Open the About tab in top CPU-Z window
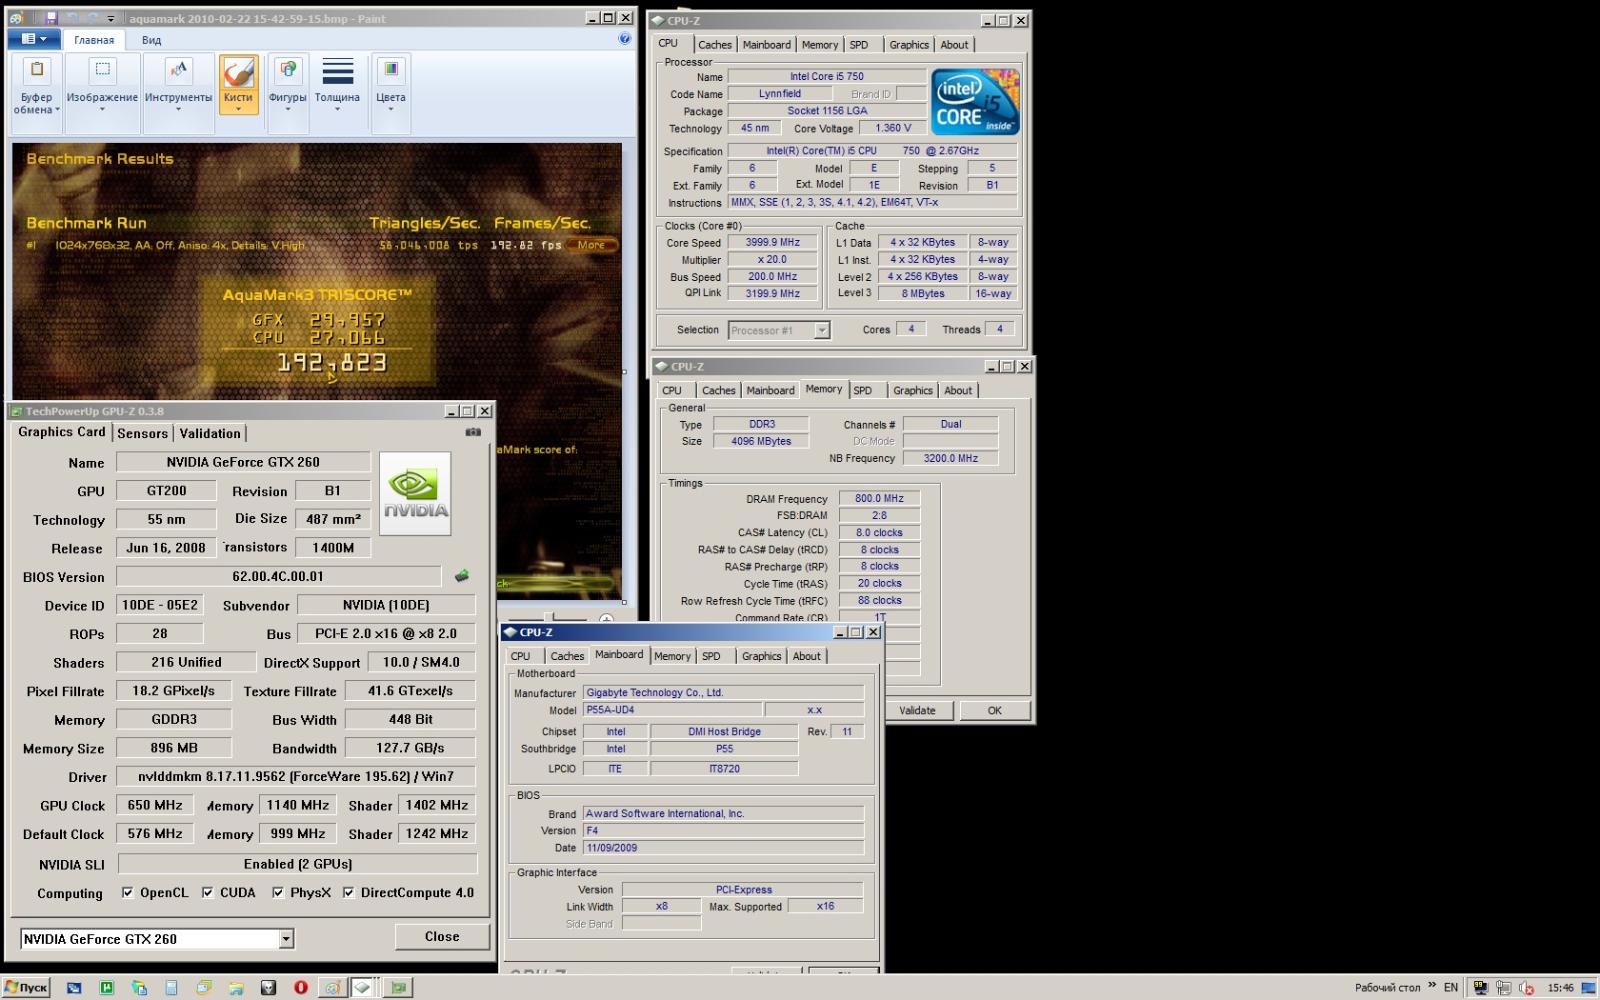Image resolution: width=1600 pixels, height=1000 pixels. 954,45
